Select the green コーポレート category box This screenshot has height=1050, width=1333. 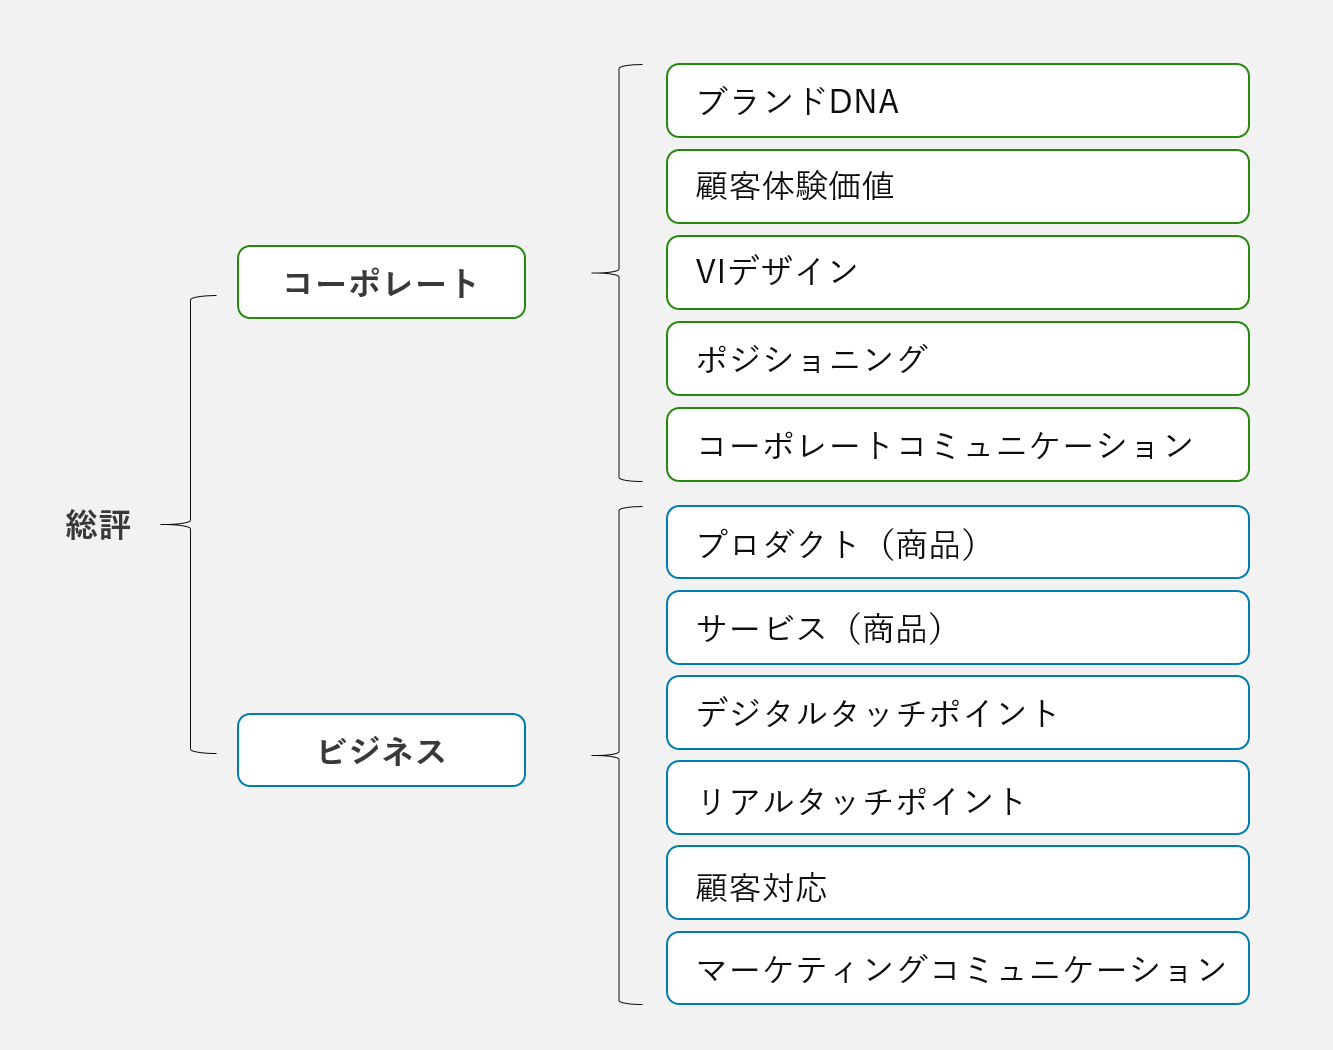pos(381,282)
